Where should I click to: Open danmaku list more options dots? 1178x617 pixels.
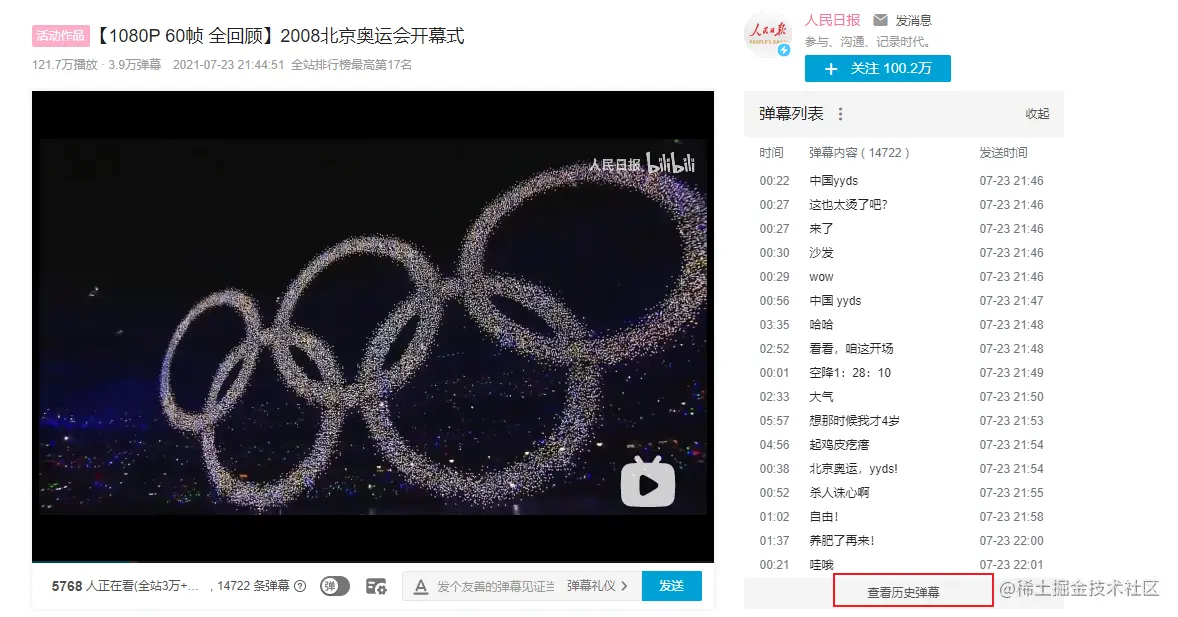pos(841,114)
